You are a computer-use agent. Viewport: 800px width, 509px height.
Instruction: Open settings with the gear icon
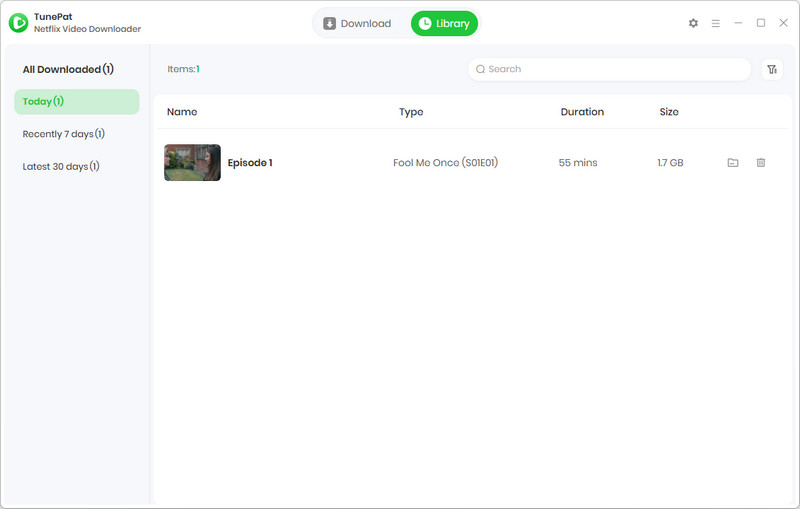(693, 23)
